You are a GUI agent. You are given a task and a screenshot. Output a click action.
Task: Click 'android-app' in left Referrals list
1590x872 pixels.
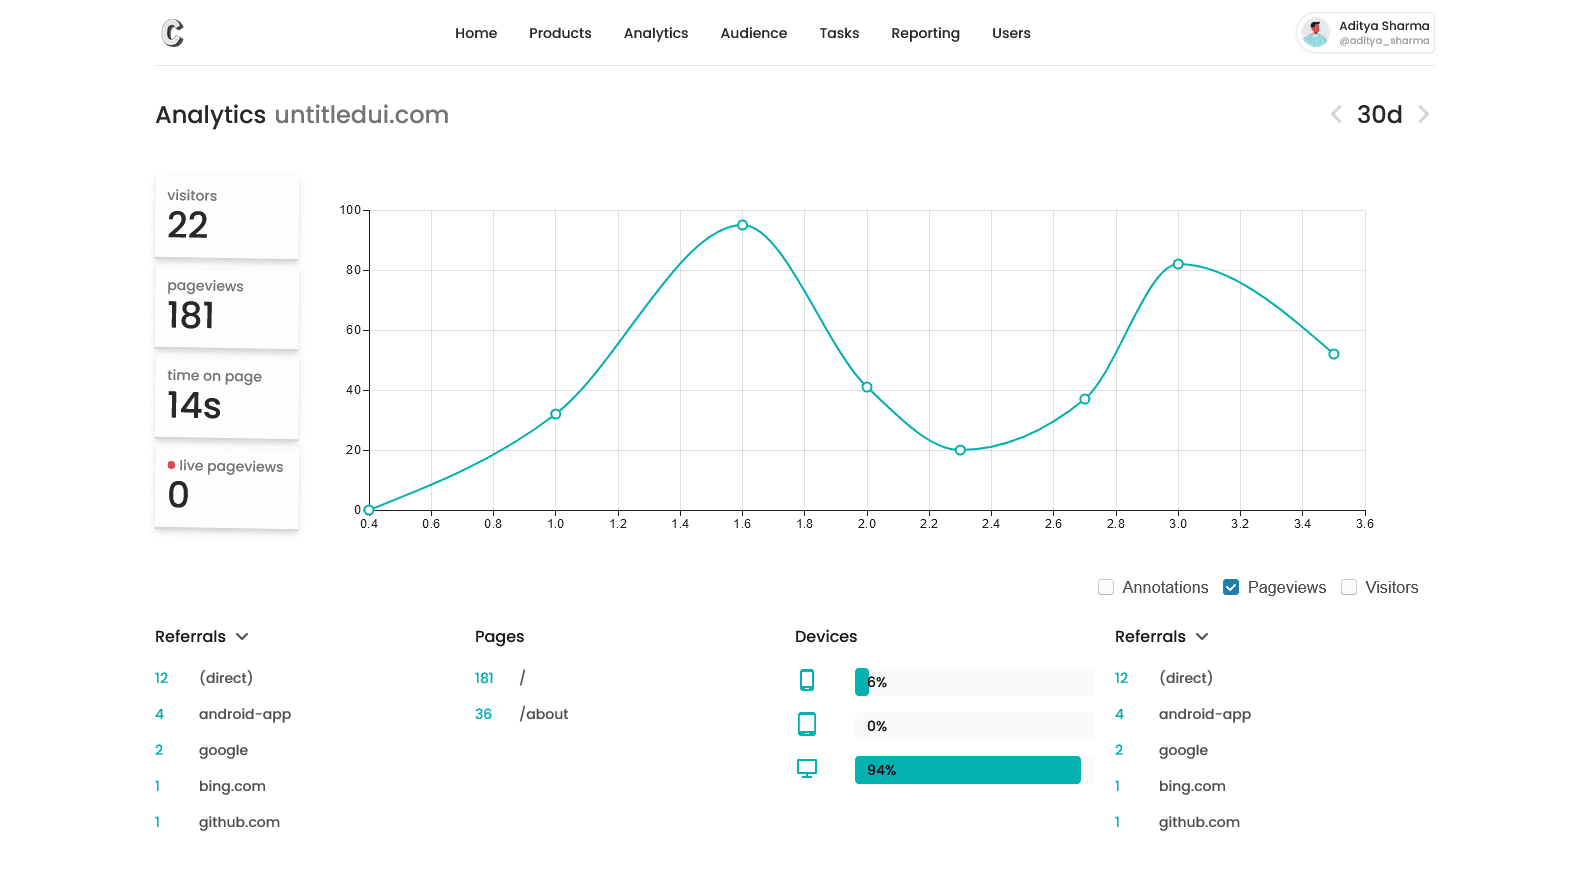click(x=245, y=714)
